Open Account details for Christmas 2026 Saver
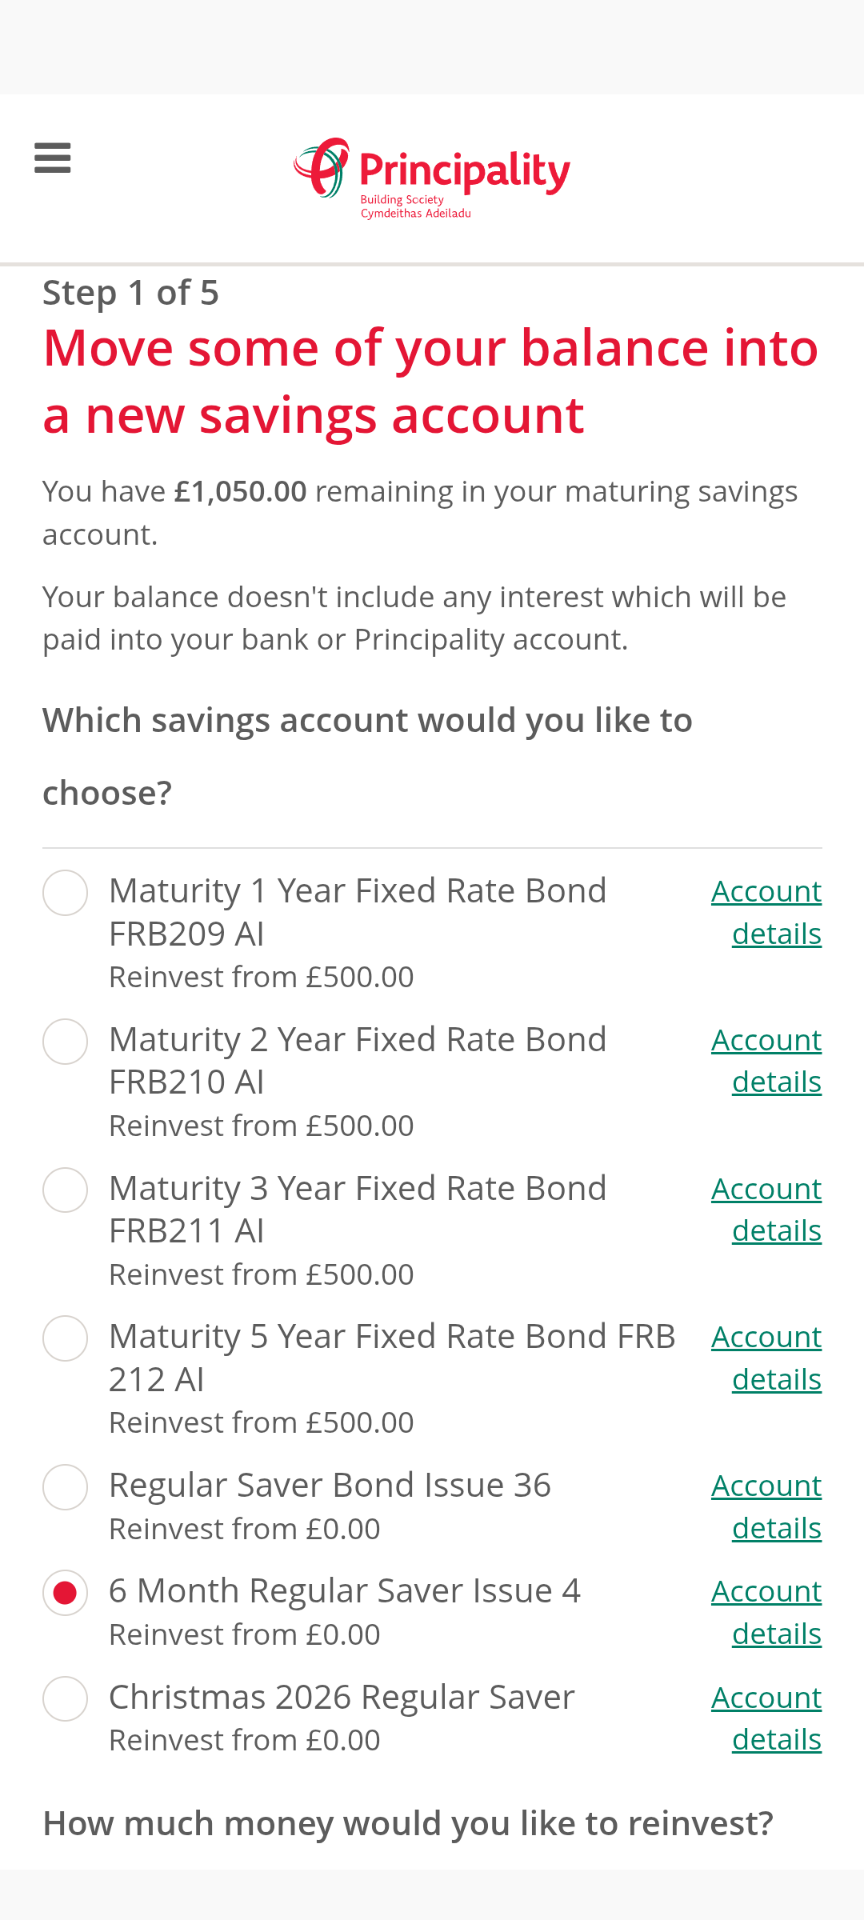 pyautogui.click(x=767, y=1718)
